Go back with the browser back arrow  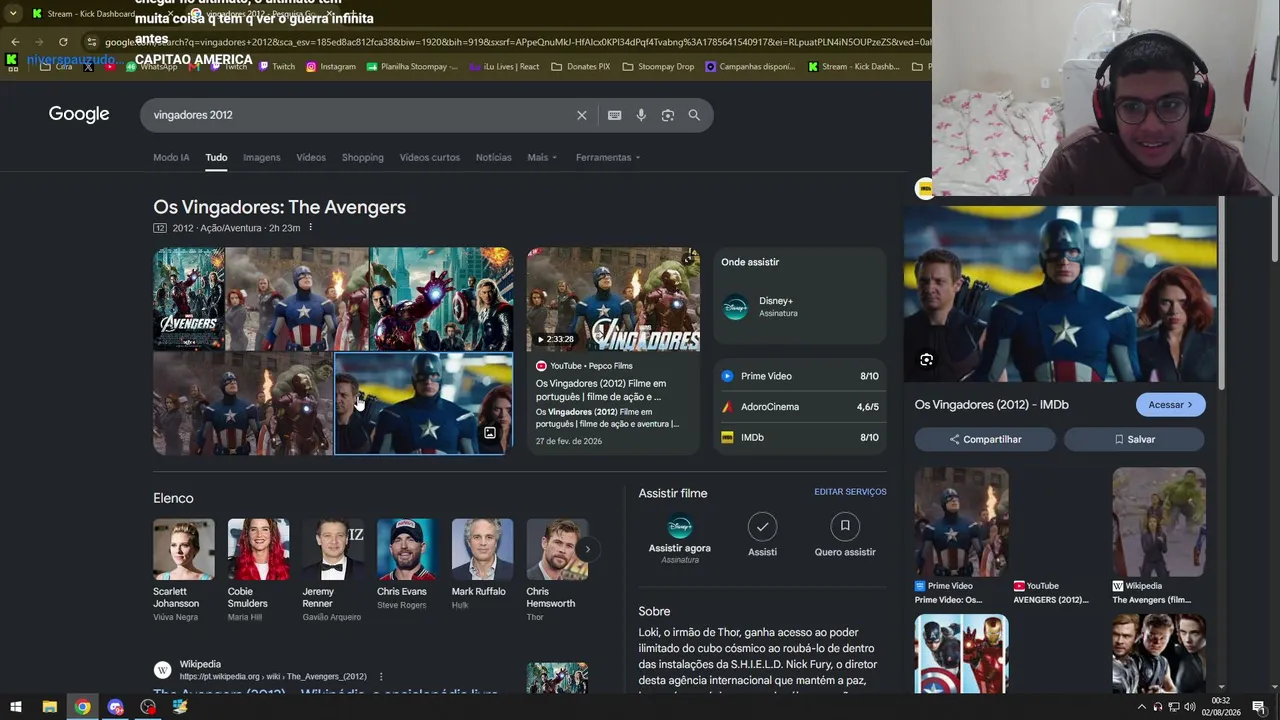[15, 42]
